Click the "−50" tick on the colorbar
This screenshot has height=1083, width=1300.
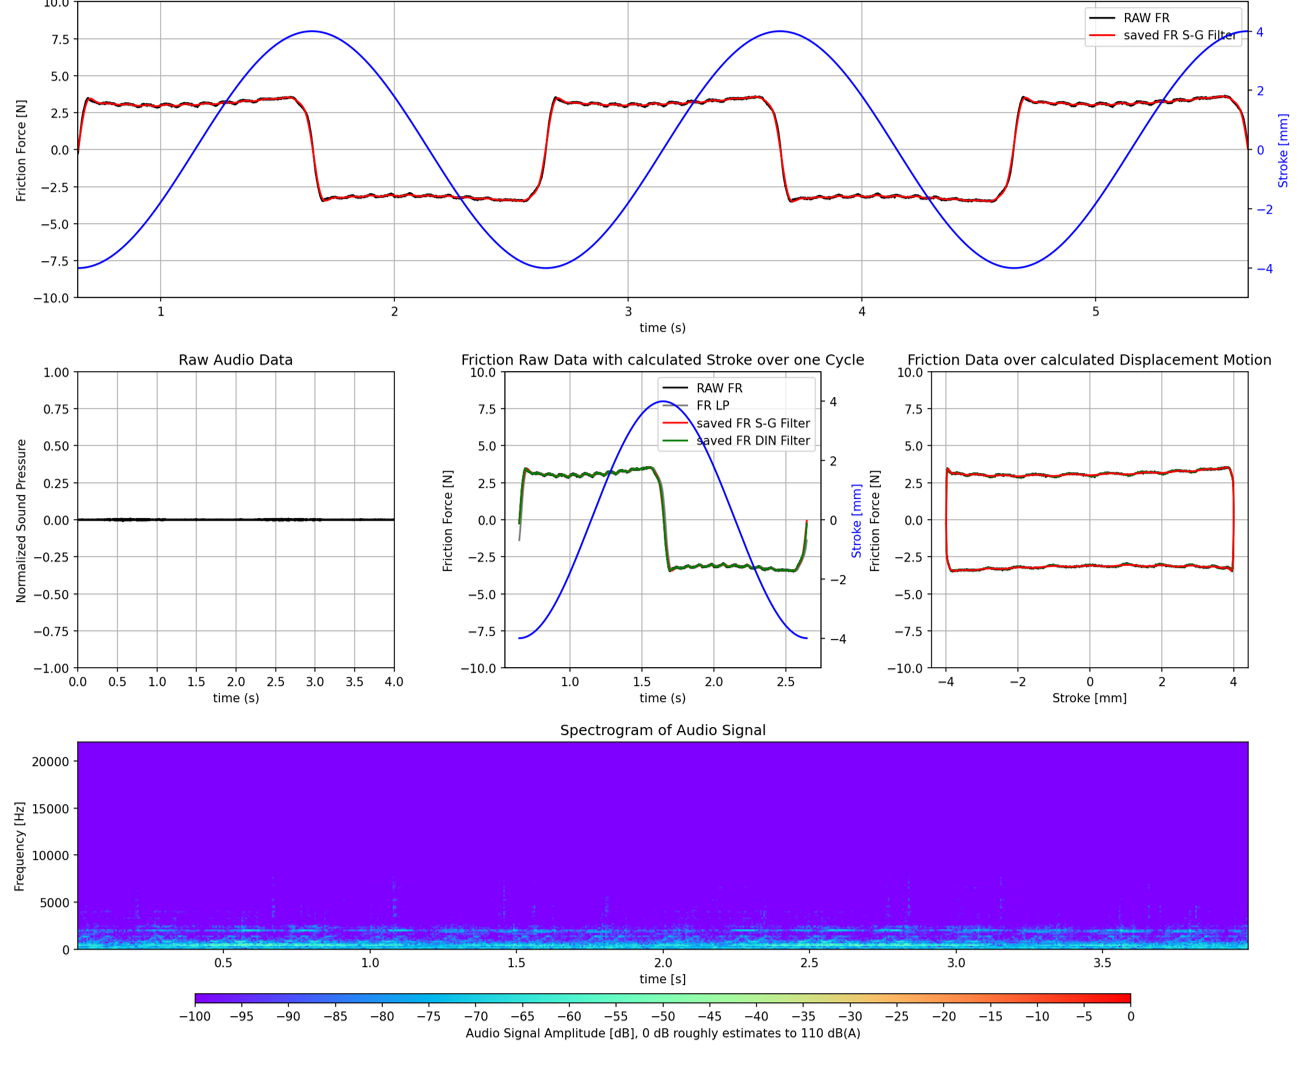coord(663,1016)
